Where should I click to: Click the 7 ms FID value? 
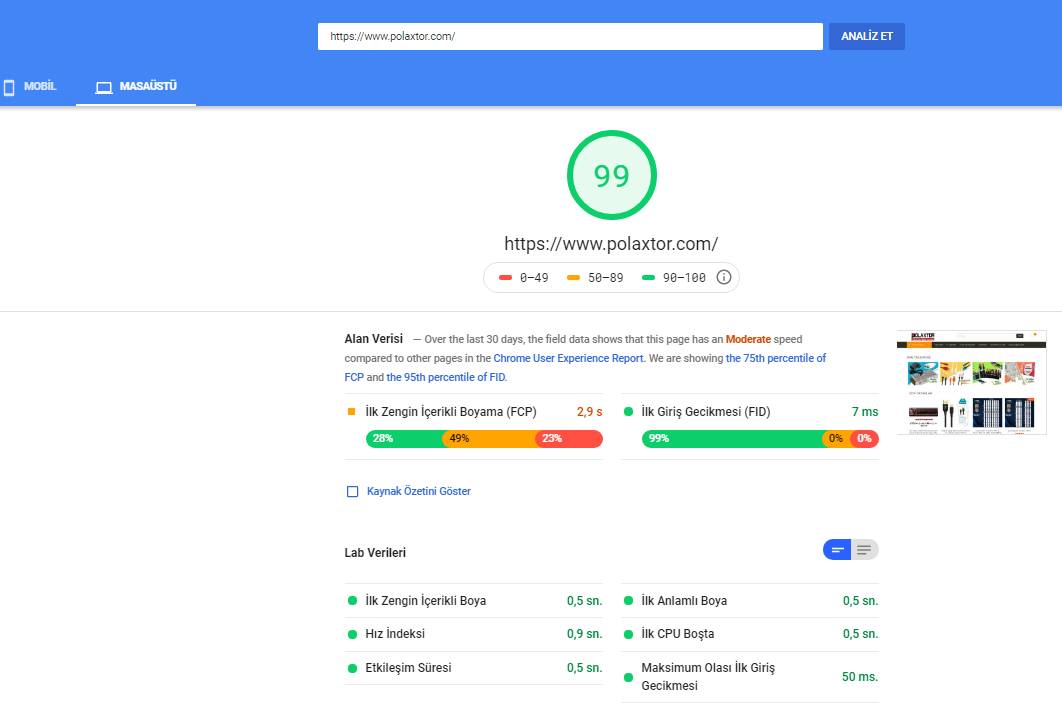click(x=865, y=411)
